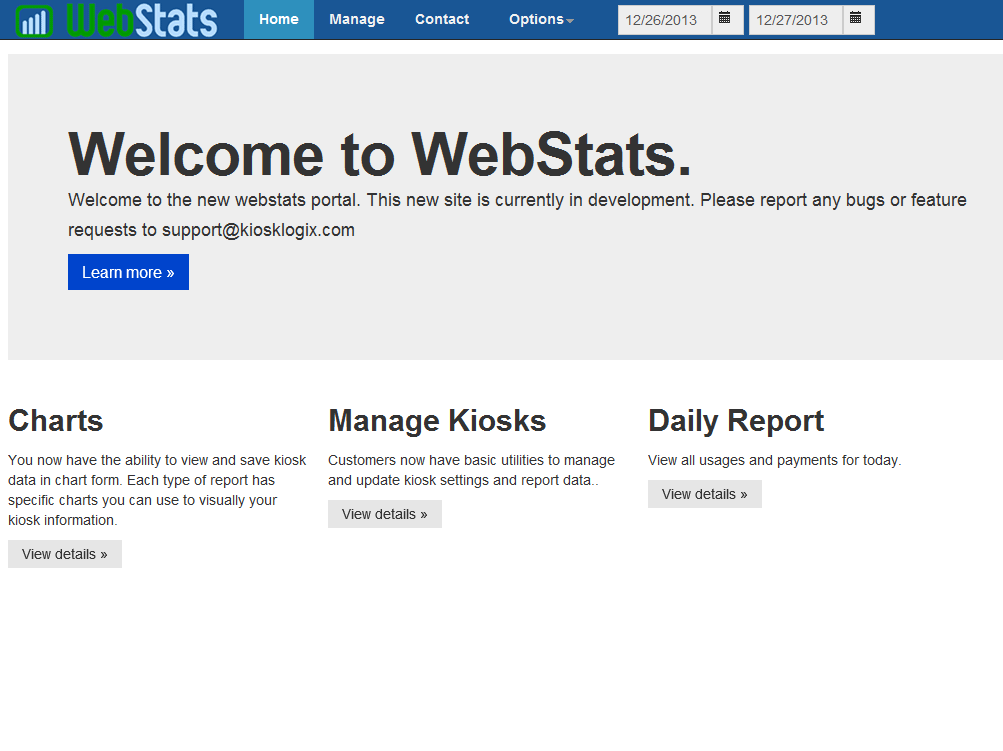Click the WebStats logo text
This screenshot has width=1003, height=751.
click(142, 20)
